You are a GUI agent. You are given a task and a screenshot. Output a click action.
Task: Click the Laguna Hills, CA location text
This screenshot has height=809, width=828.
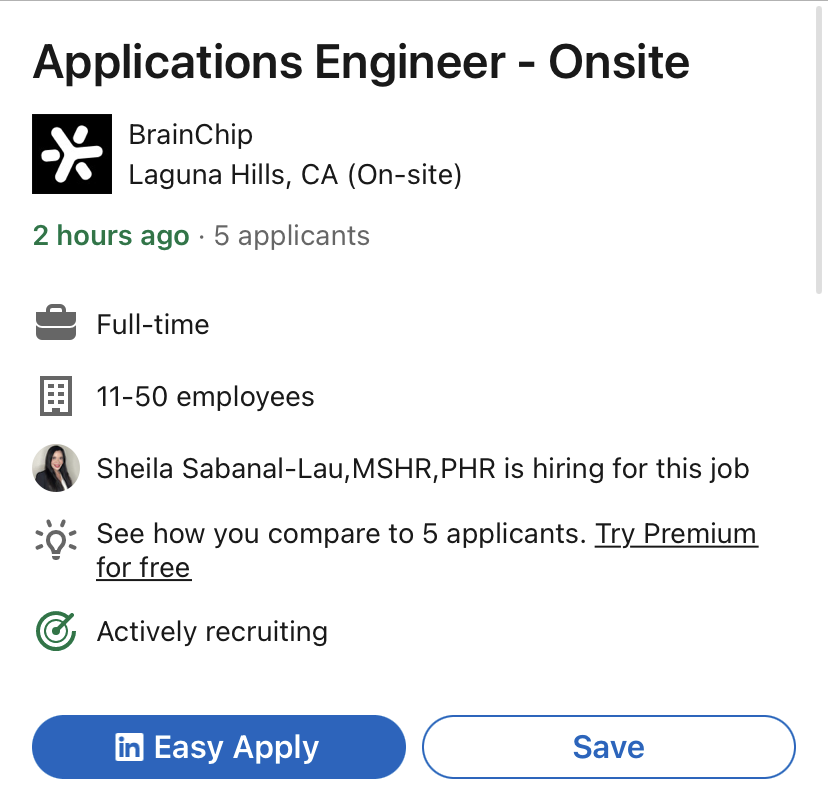pyautogui.click(x=295, y=176)
